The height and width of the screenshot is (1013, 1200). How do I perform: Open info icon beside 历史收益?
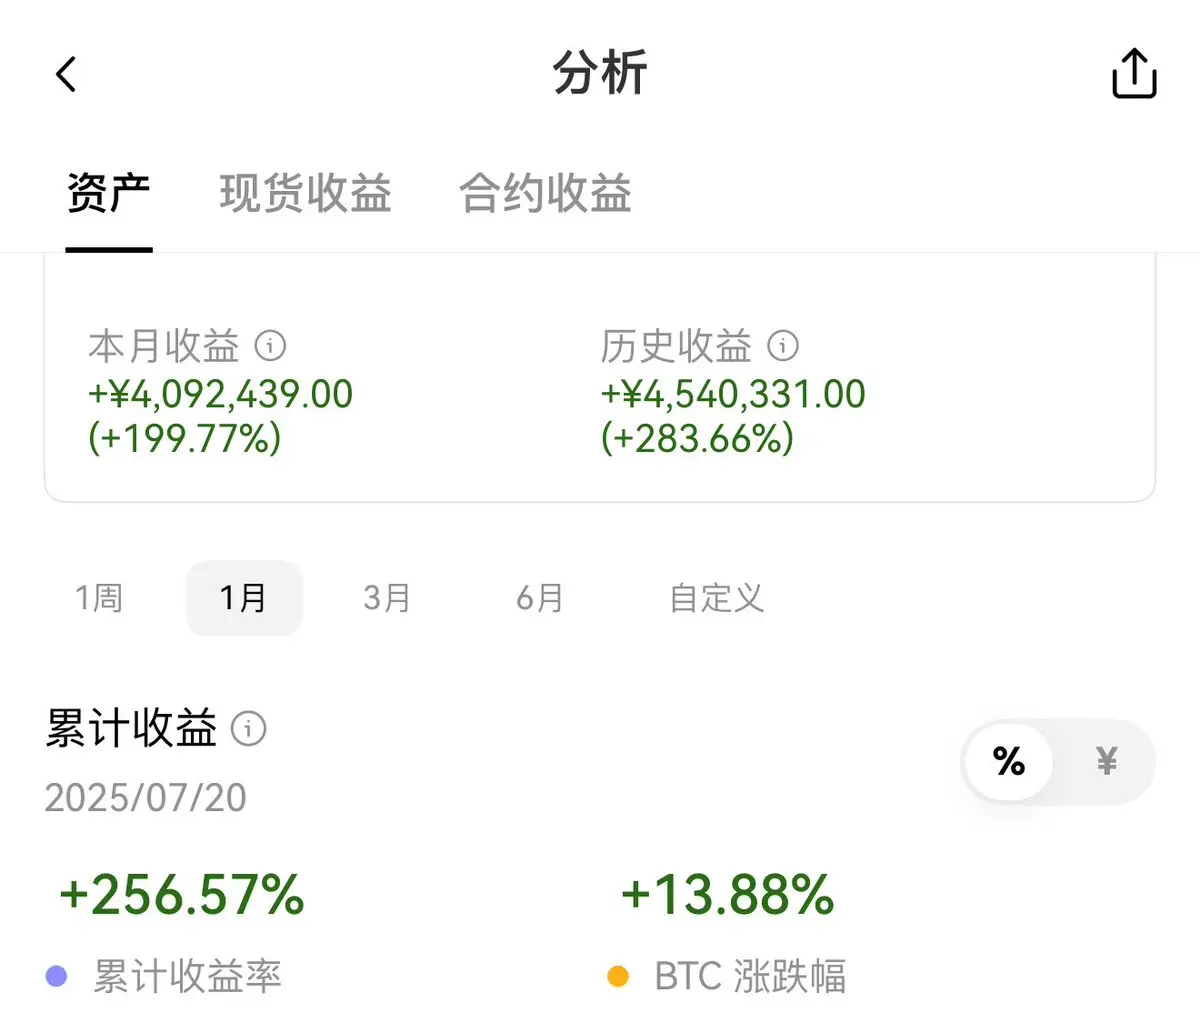pos(783,346)
